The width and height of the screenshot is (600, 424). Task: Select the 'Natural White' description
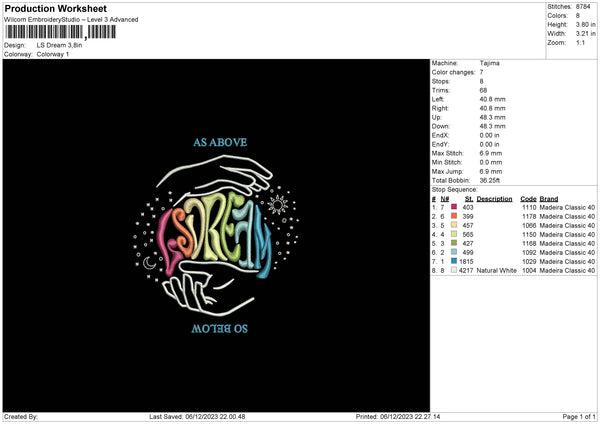pyautogui.click(x=497, y=270)
